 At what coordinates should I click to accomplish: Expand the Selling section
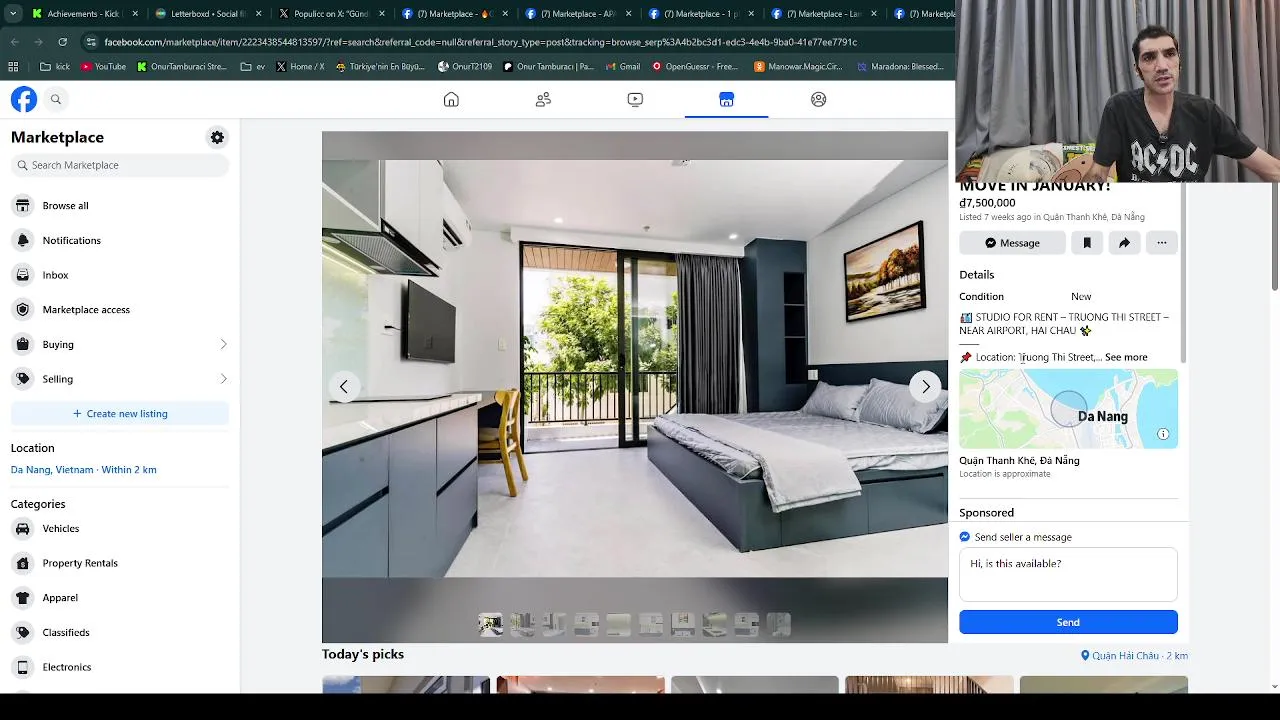coord(120,379)
